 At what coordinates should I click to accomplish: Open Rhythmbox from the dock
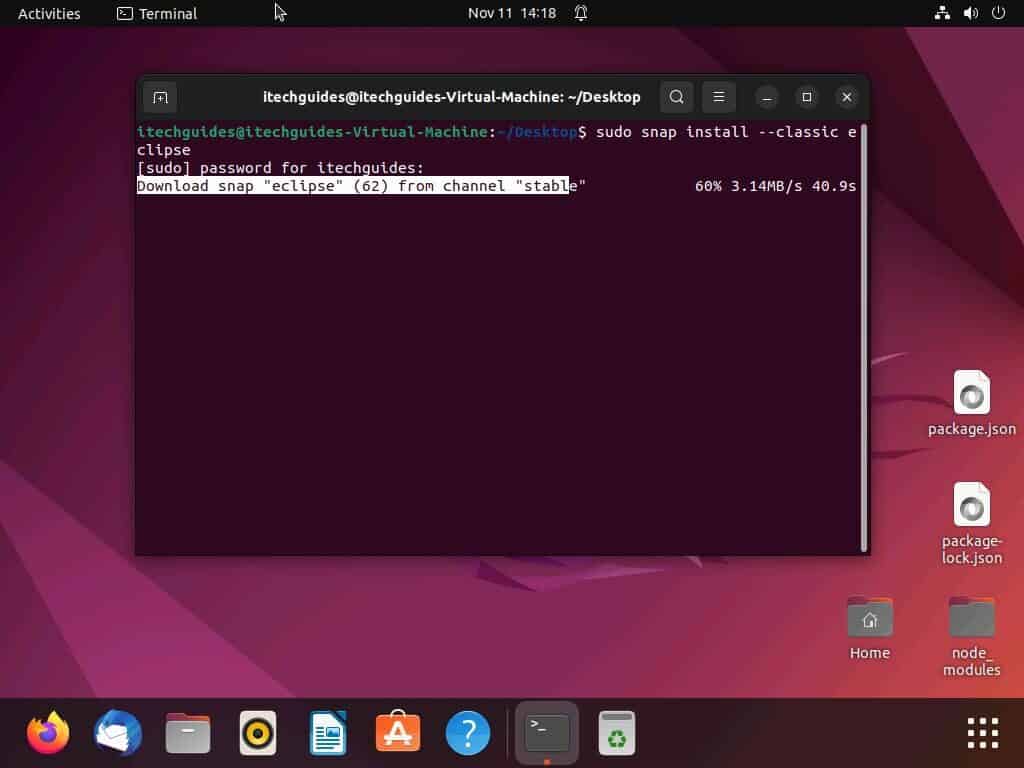coord(258,733)
